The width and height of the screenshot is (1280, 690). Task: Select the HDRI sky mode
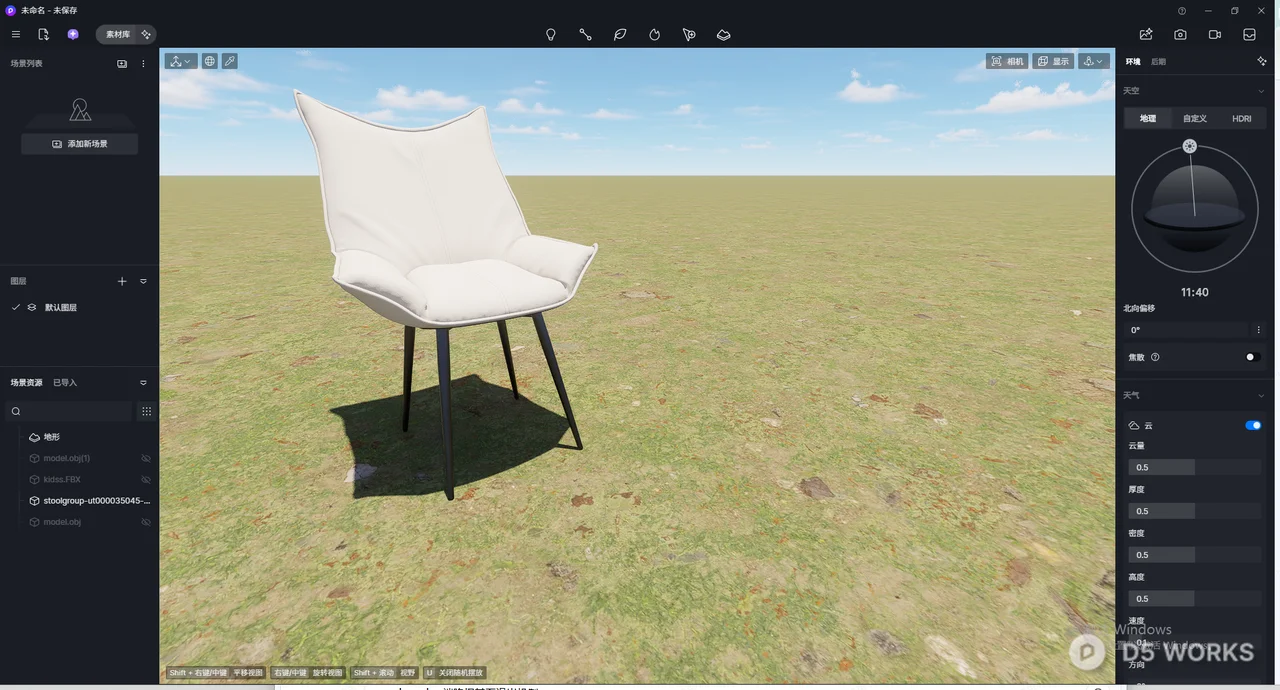click(1242, 118)
